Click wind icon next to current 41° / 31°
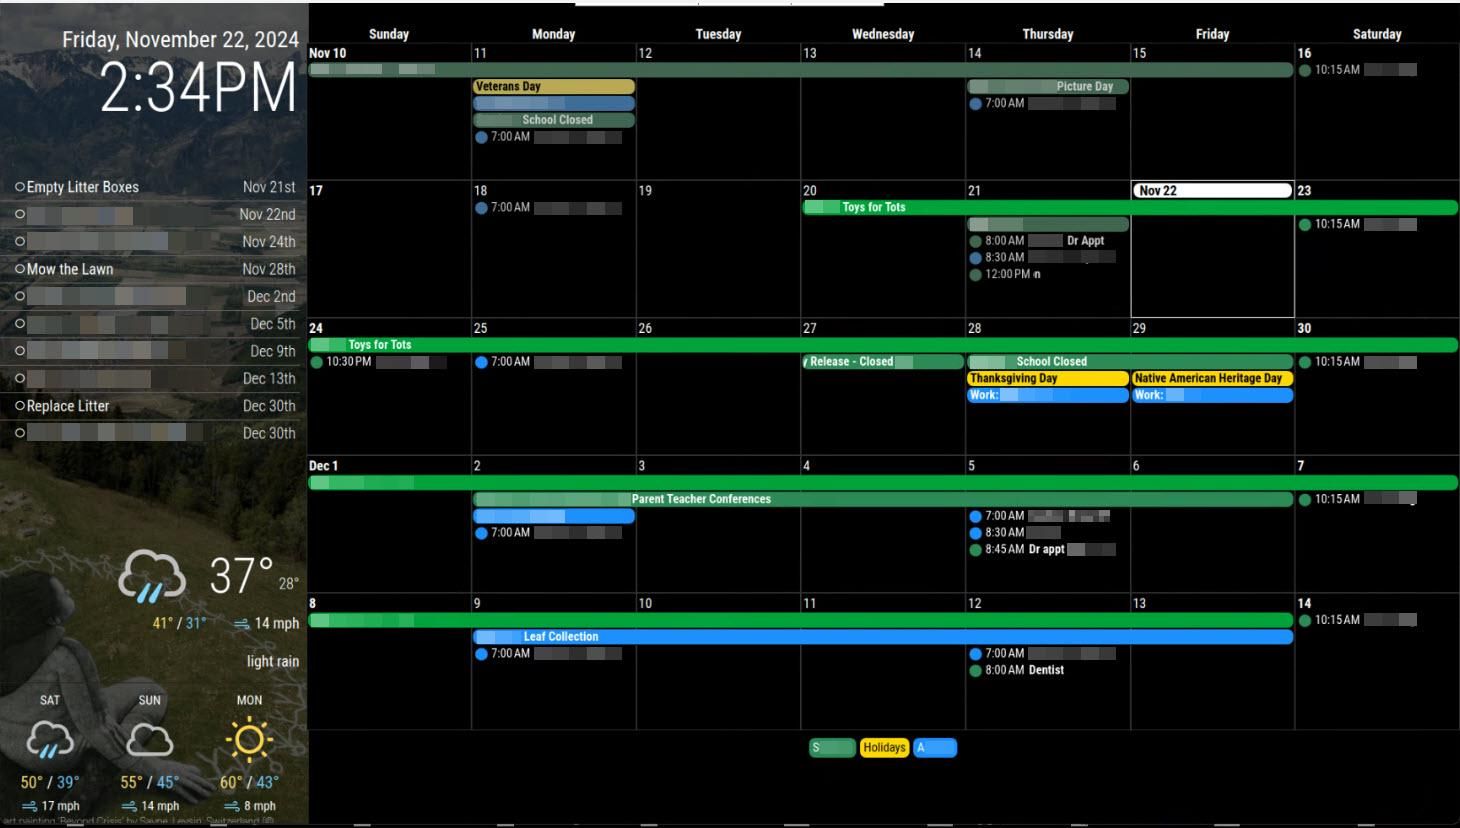The height and width of the screenshot is (828, 1460). point(241,623)
